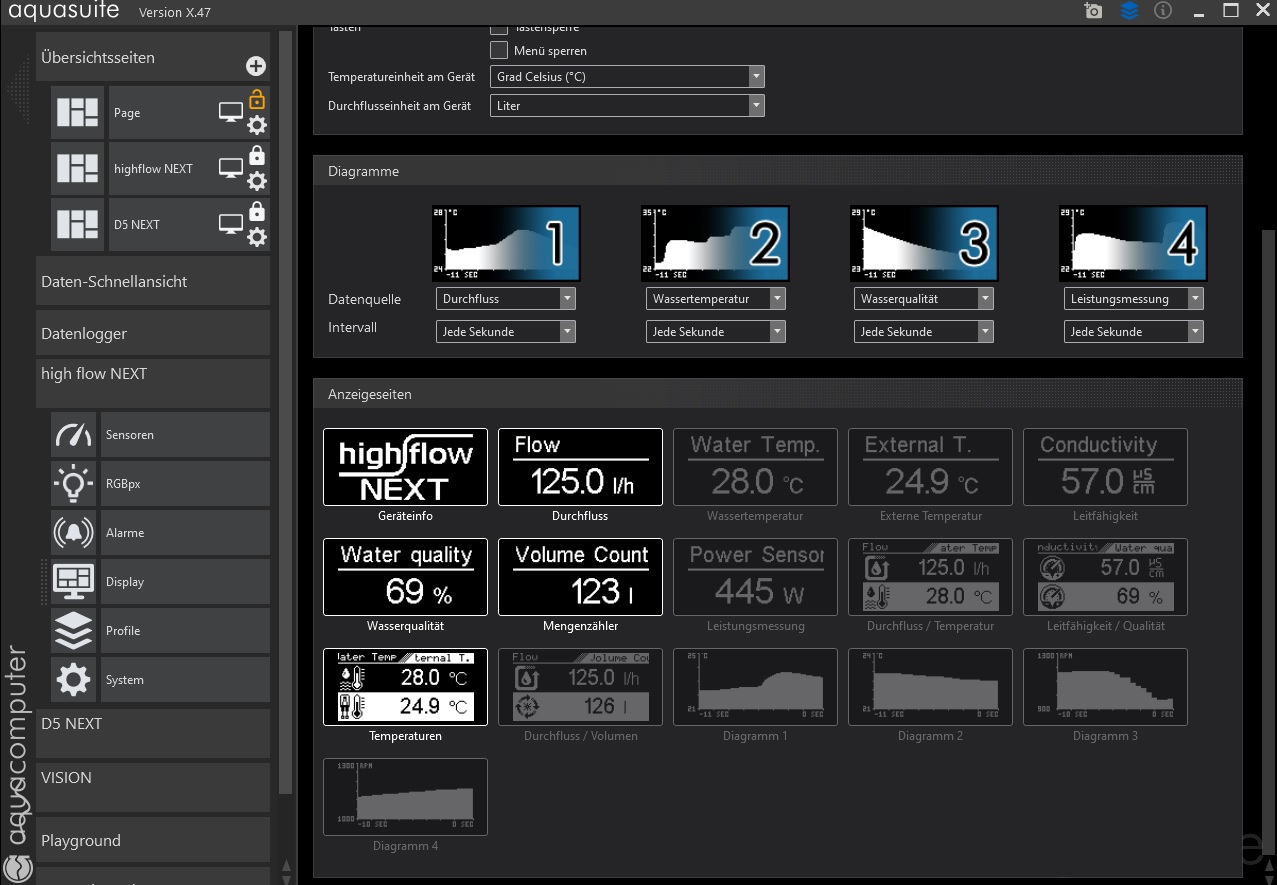Click the desktop monitor icon for highflow NEXT
The image size is (1277, 885).
(231, 169)
